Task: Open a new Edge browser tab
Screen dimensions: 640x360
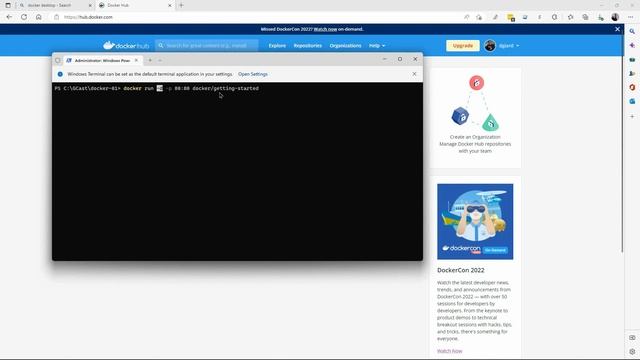Action: click(x=181, y=5)
